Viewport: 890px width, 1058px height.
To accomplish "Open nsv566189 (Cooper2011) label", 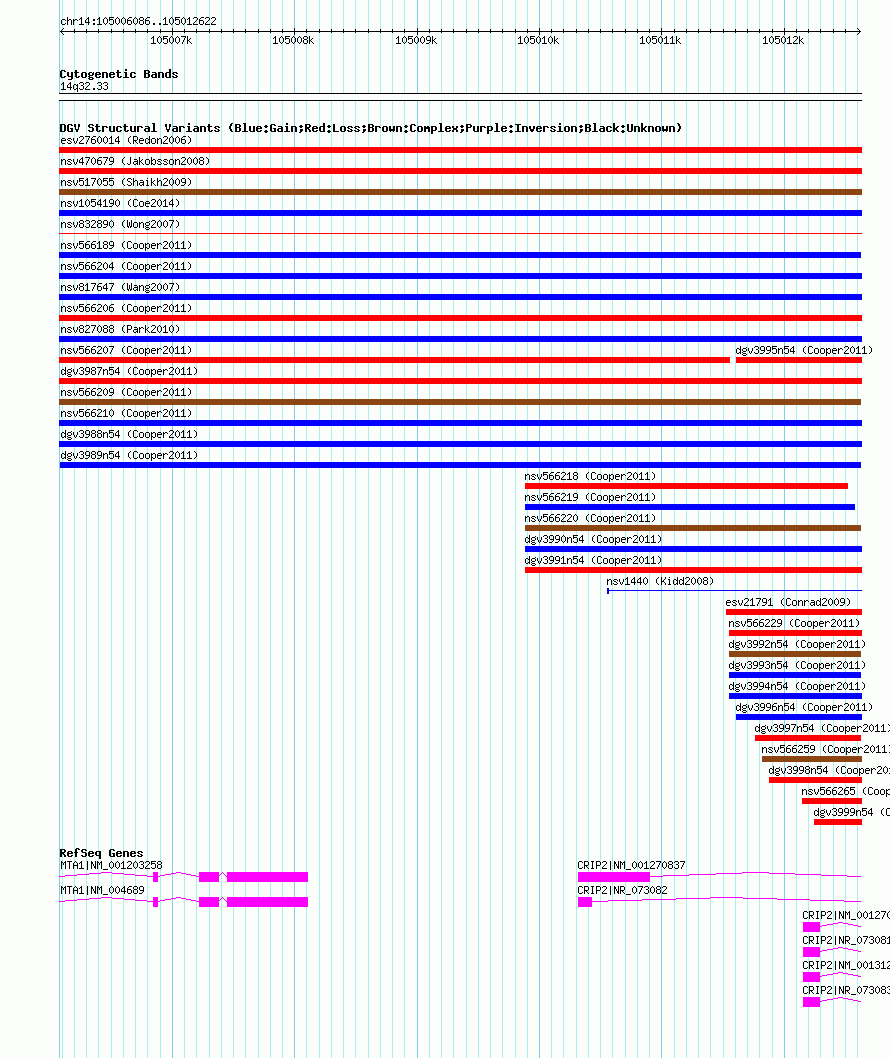I will pos(126,245).
